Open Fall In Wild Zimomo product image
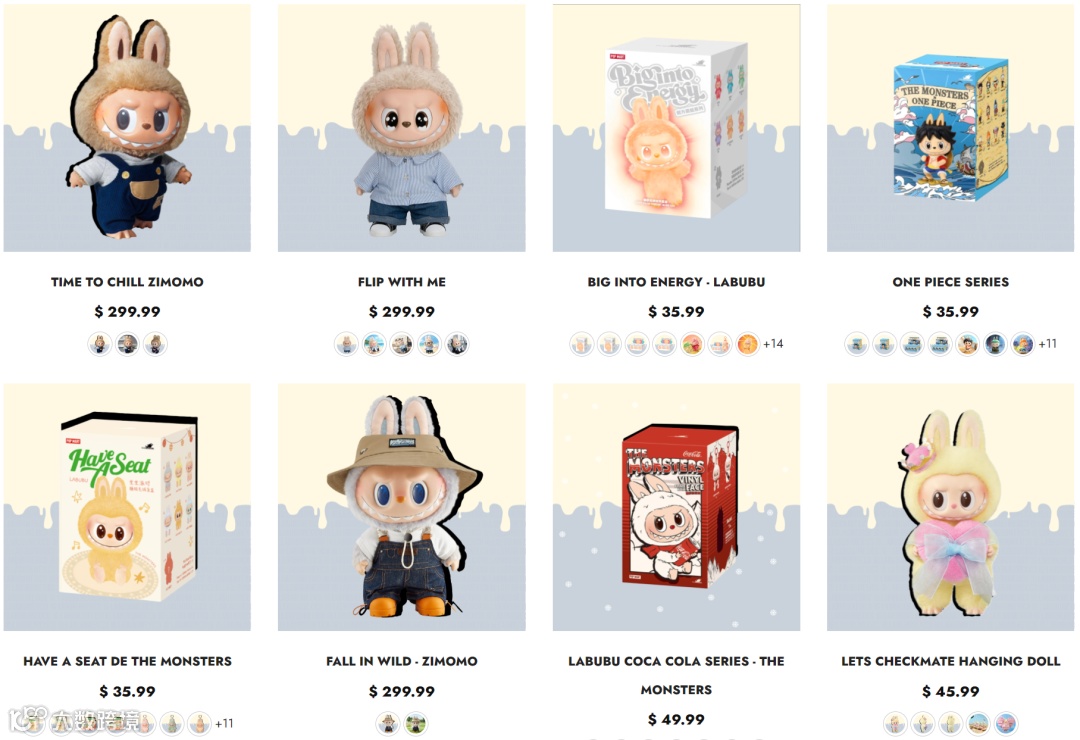1080x740 pixels. click(x=402, y=507)
